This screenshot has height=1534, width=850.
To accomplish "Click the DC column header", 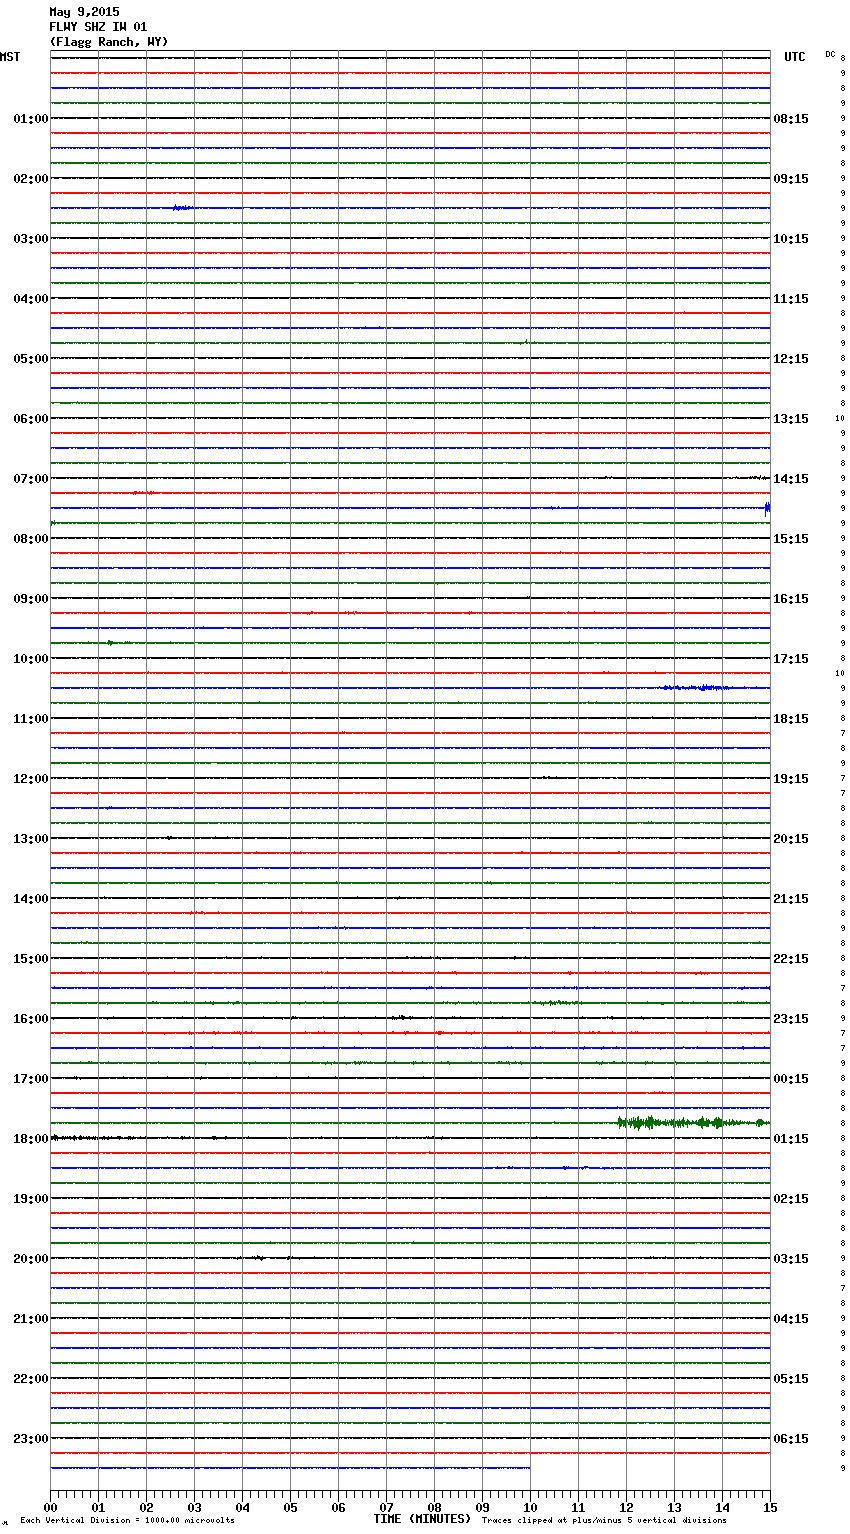I will [x=830, y=54].
